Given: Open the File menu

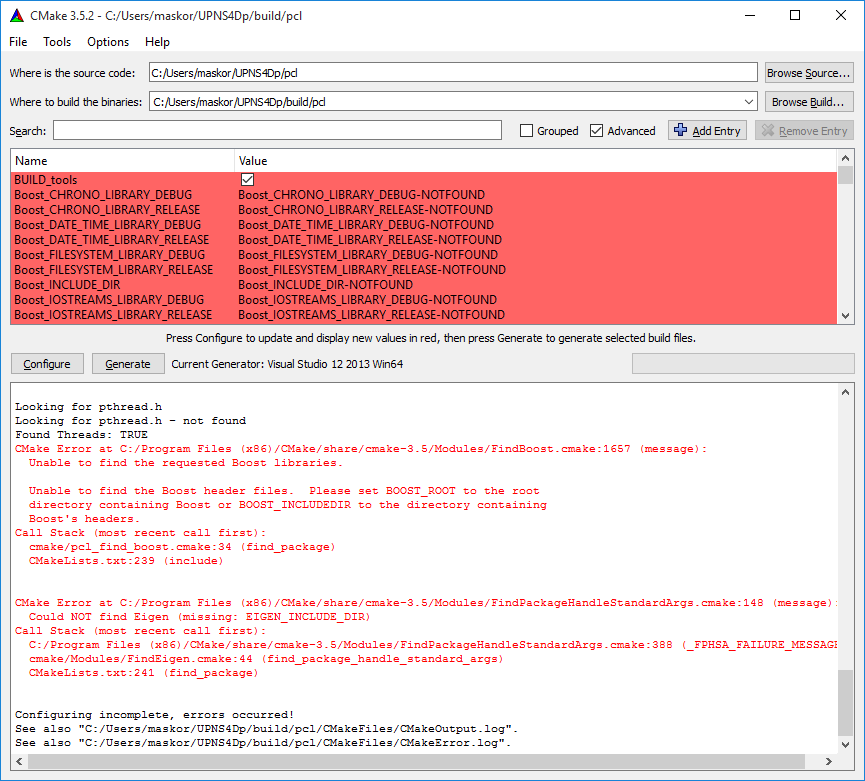Looking at the screenshot, I should [x=18, y=42].
